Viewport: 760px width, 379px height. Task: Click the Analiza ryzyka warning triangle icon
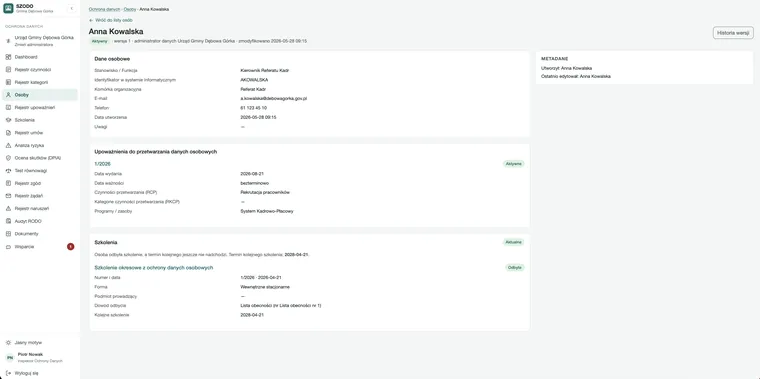(x=8, y=145)
